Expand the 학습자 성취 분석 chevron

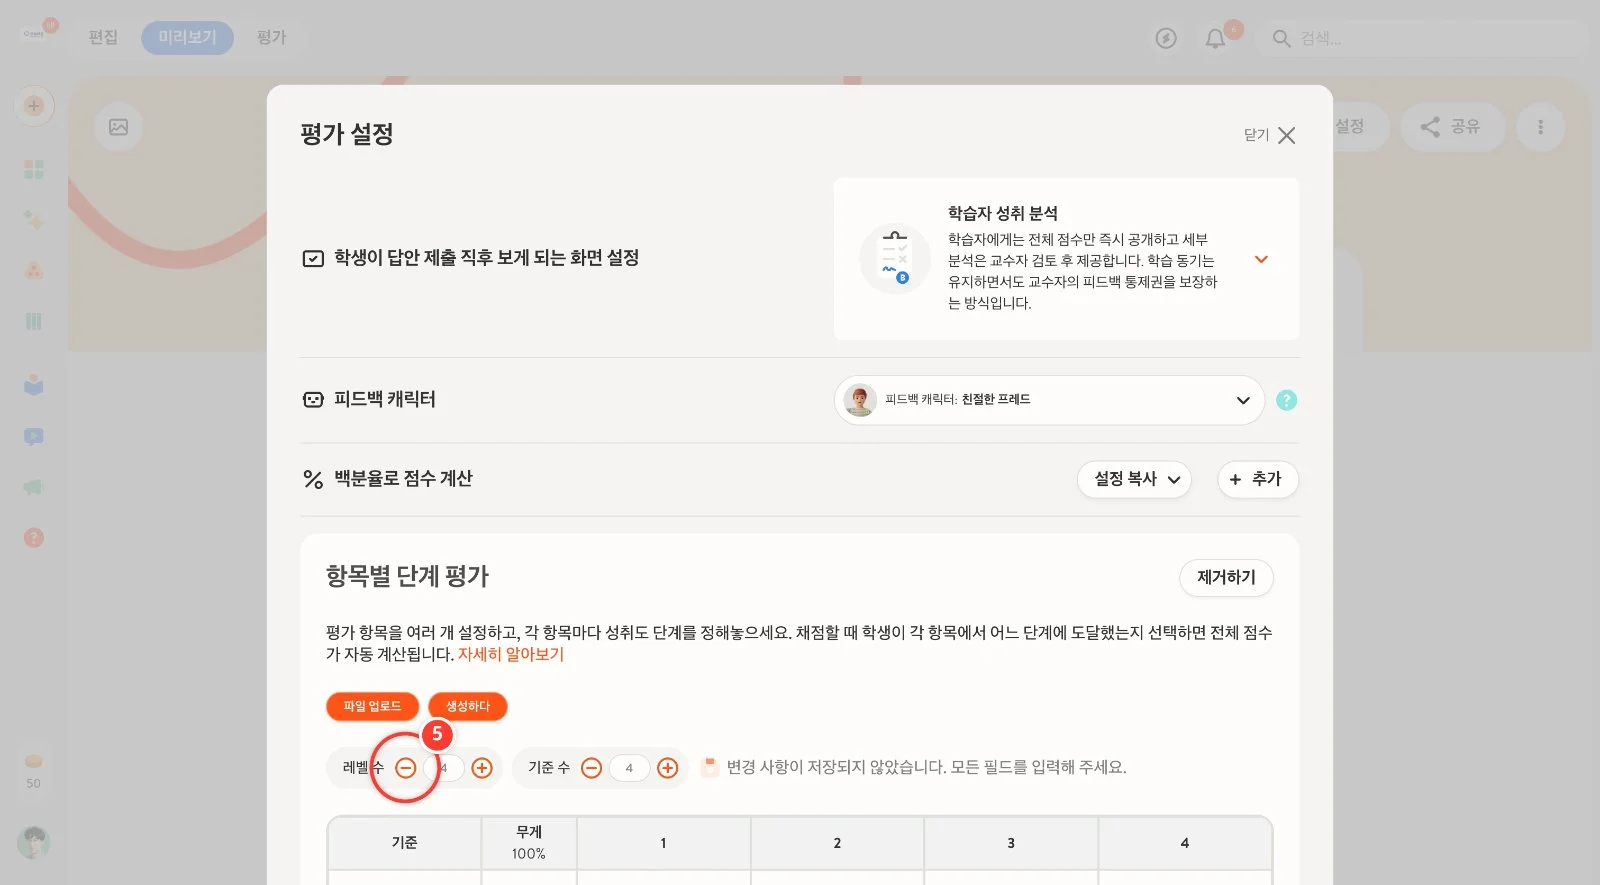tap(1261, 259)
